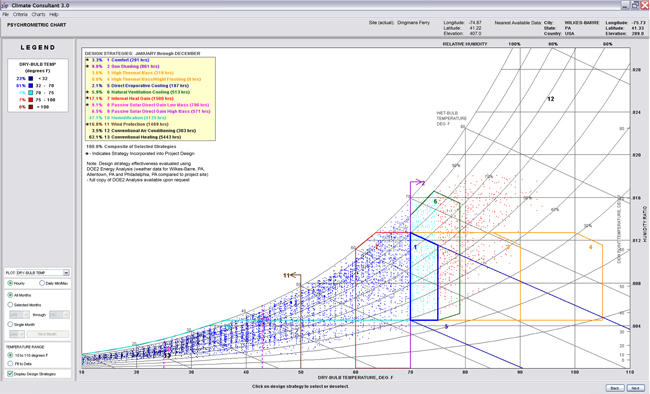
Task: Click the Back button at bottom right
Action: [615, 388]
